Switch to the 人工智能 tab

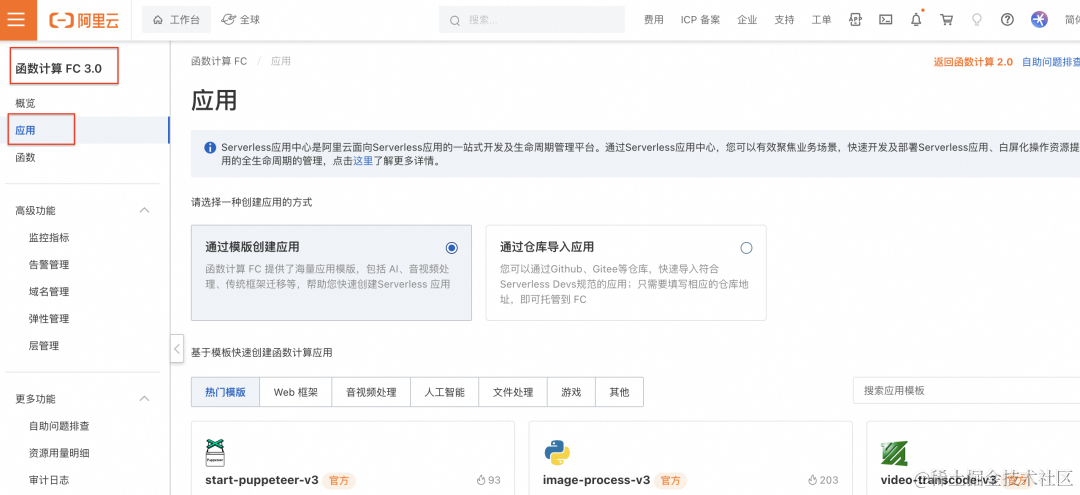(444, 392)
